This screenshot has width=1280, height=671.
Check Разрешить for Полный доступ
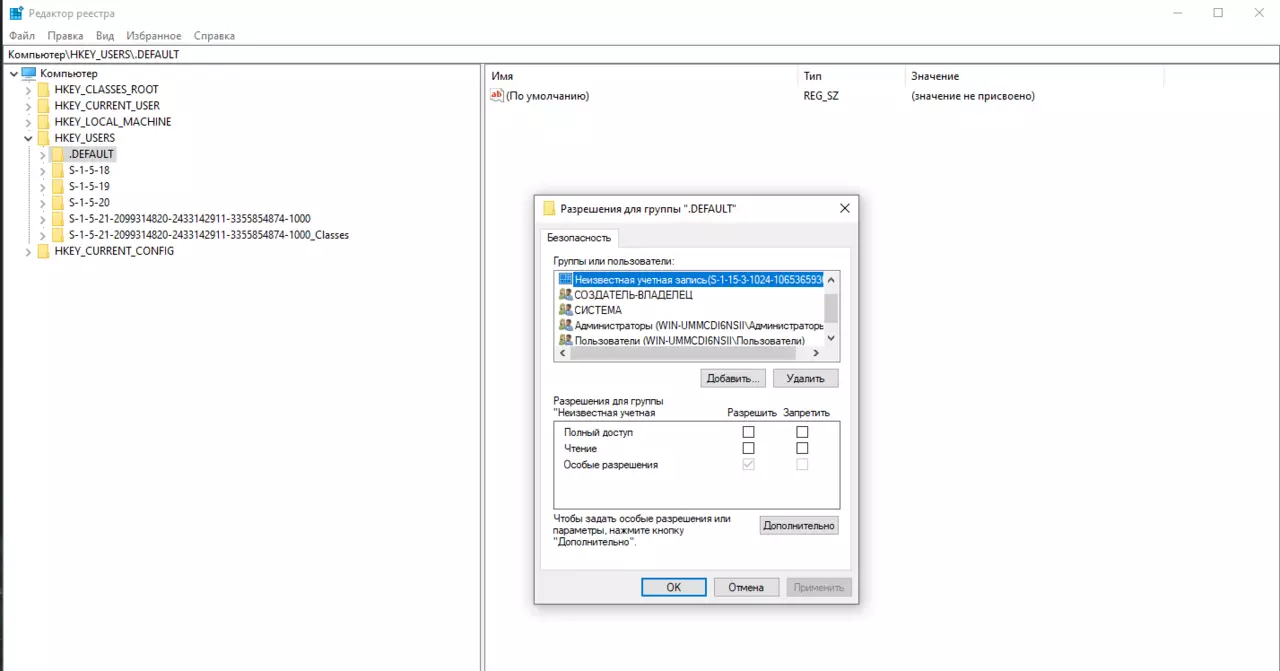(x=748, y=432)
